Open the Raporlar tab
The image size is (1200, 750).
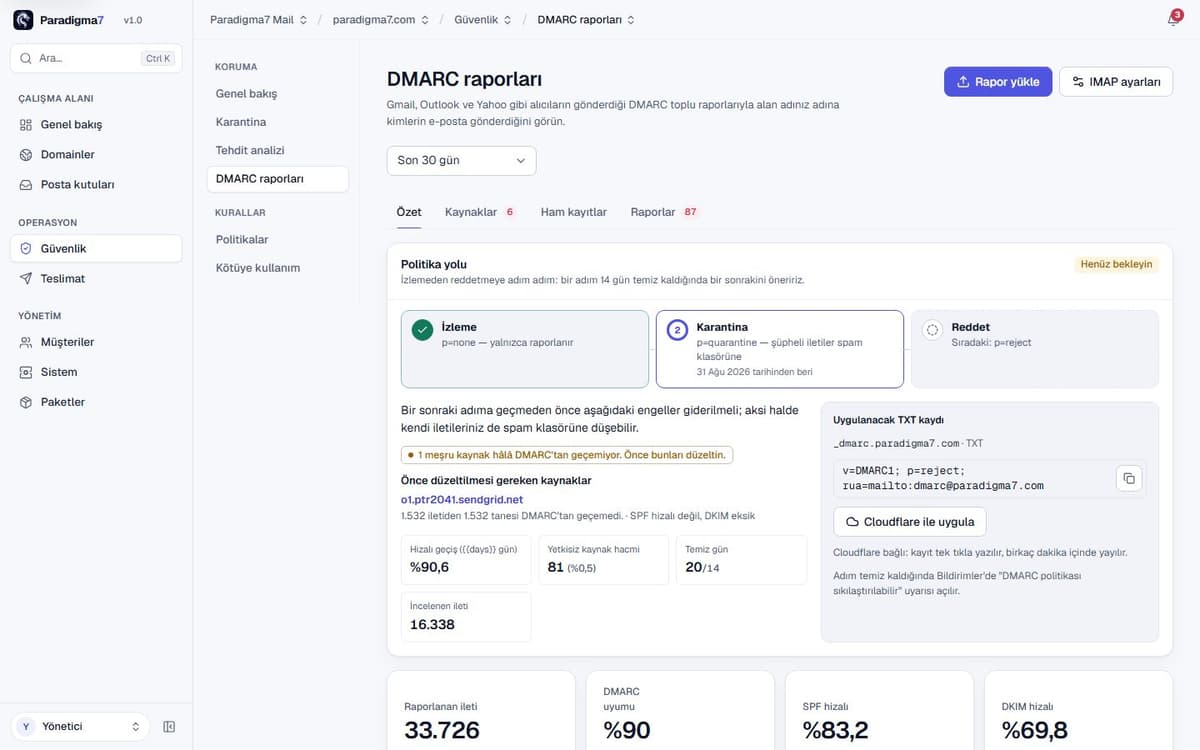coord(665,212)
